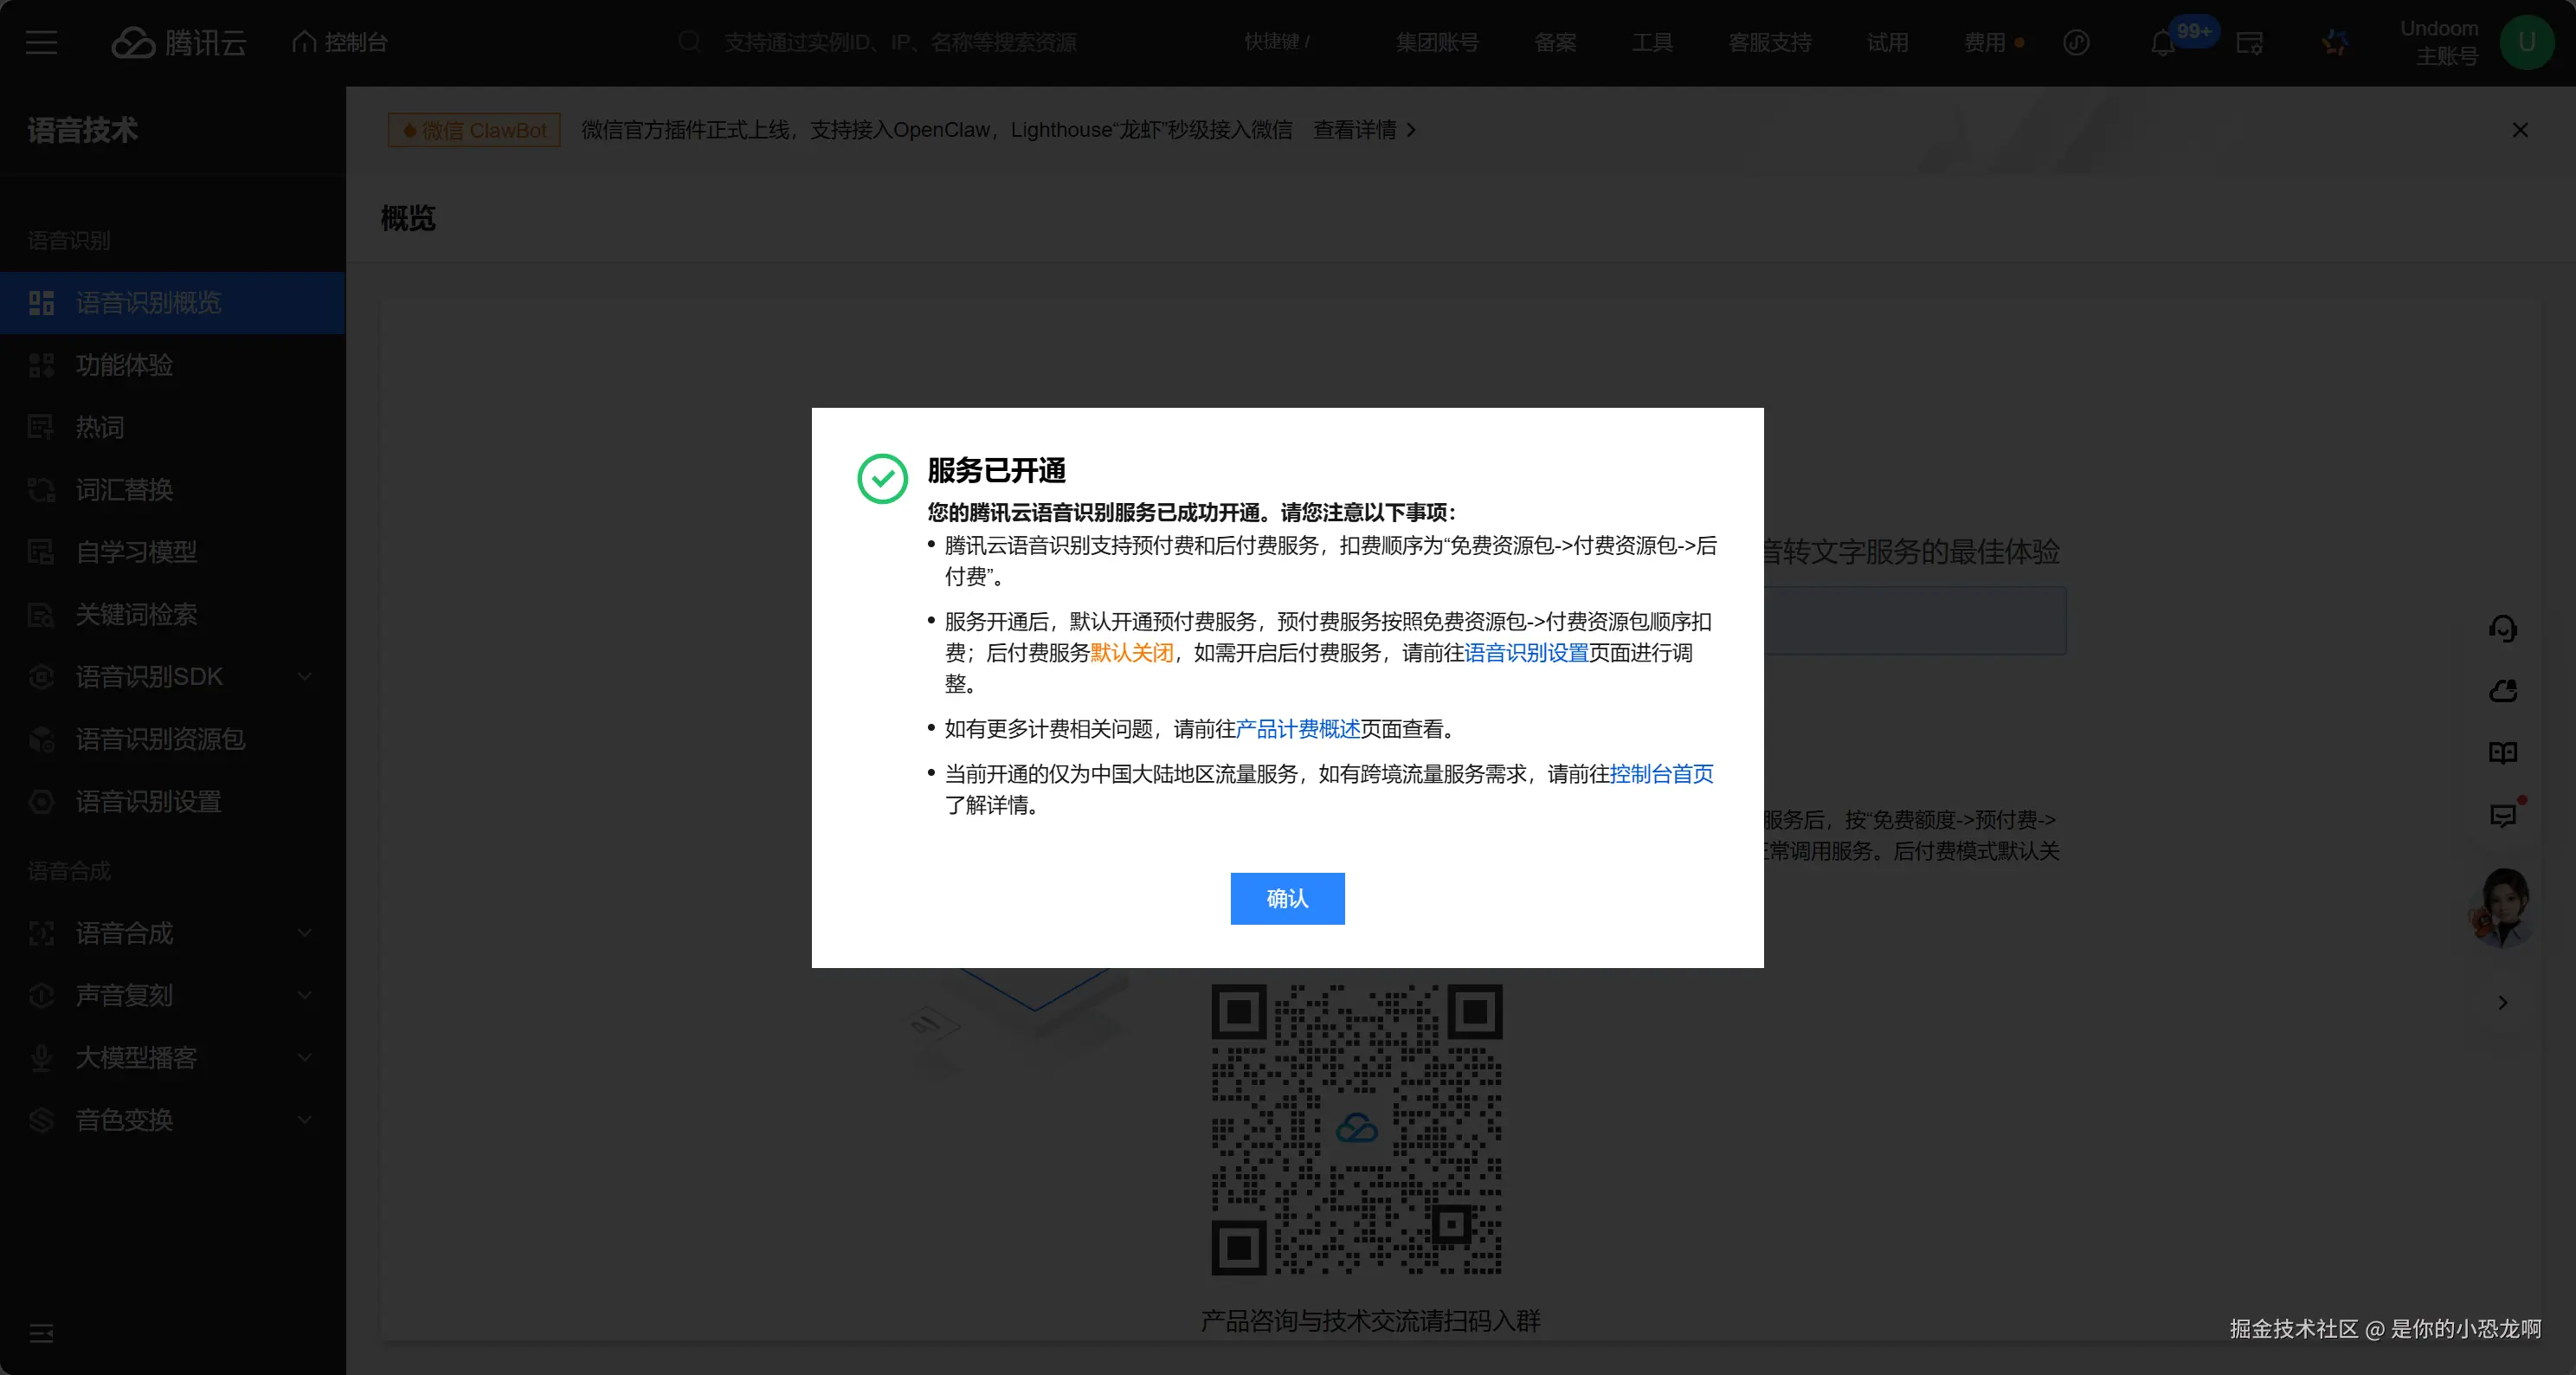Follow the 控制台首页 link in dialog
Viewport: 2576px width, 1375px height.
(1661, 774)
